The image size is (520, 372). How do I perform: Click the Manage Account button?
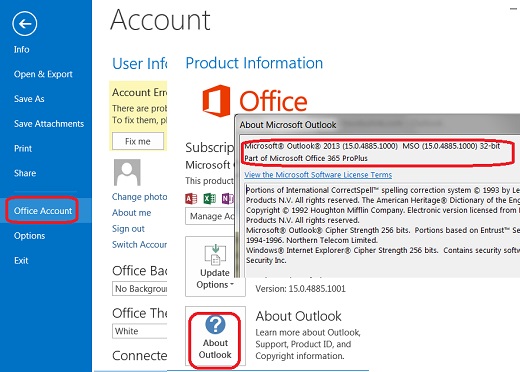click(210, 216)
